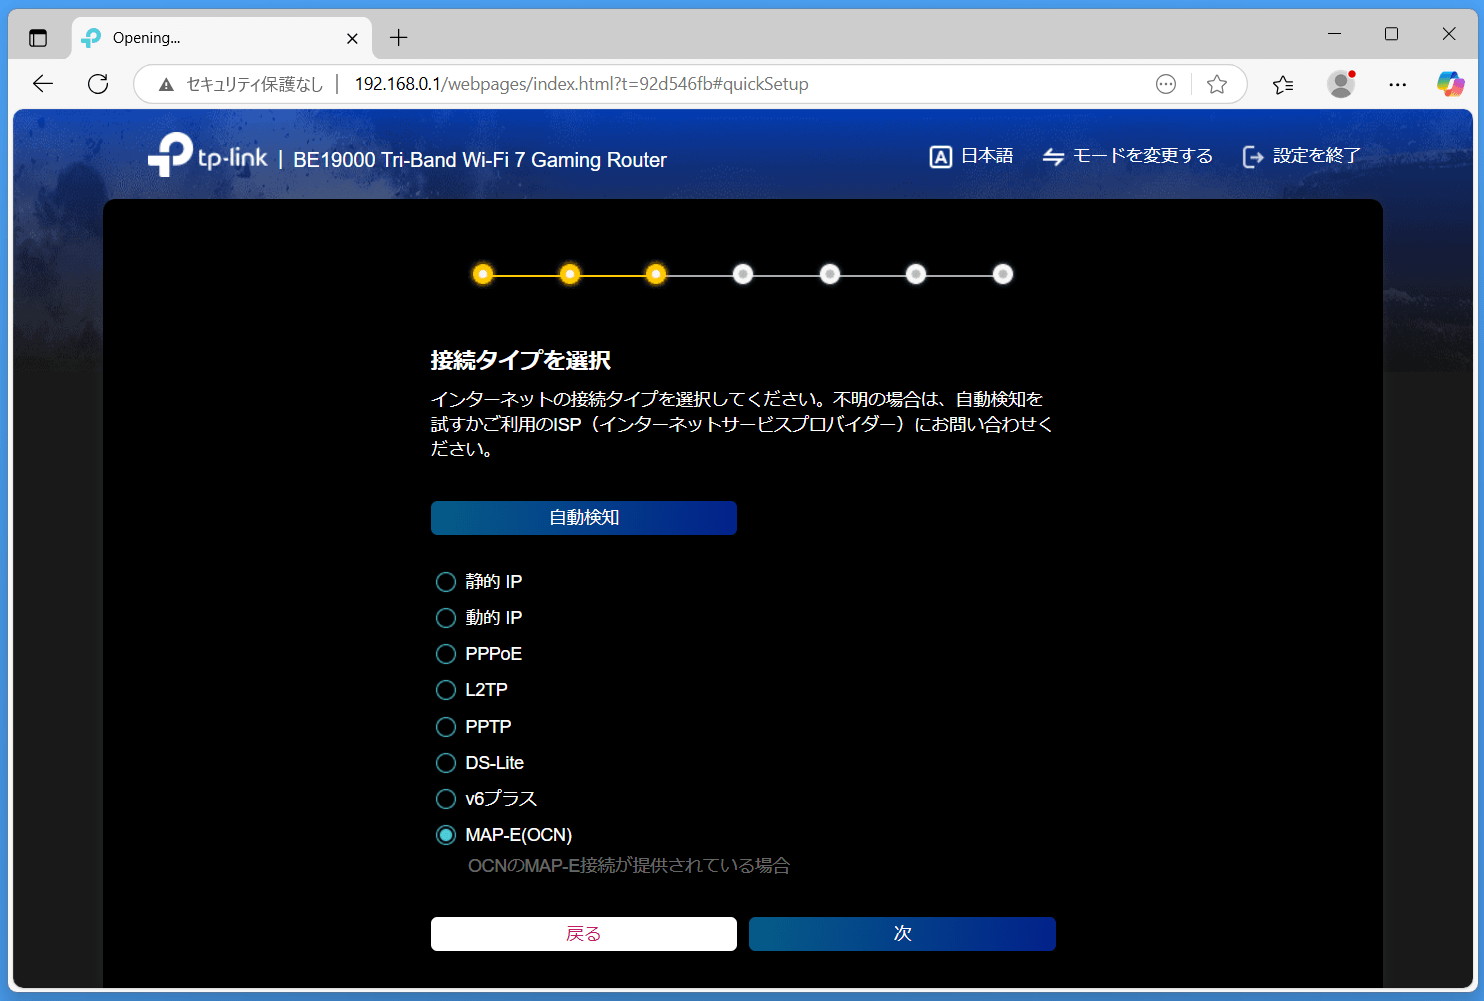This screenshot has height=1001, width=1484.
Task: Click the 自動検知 auto detect button
Action: point(584,518)
